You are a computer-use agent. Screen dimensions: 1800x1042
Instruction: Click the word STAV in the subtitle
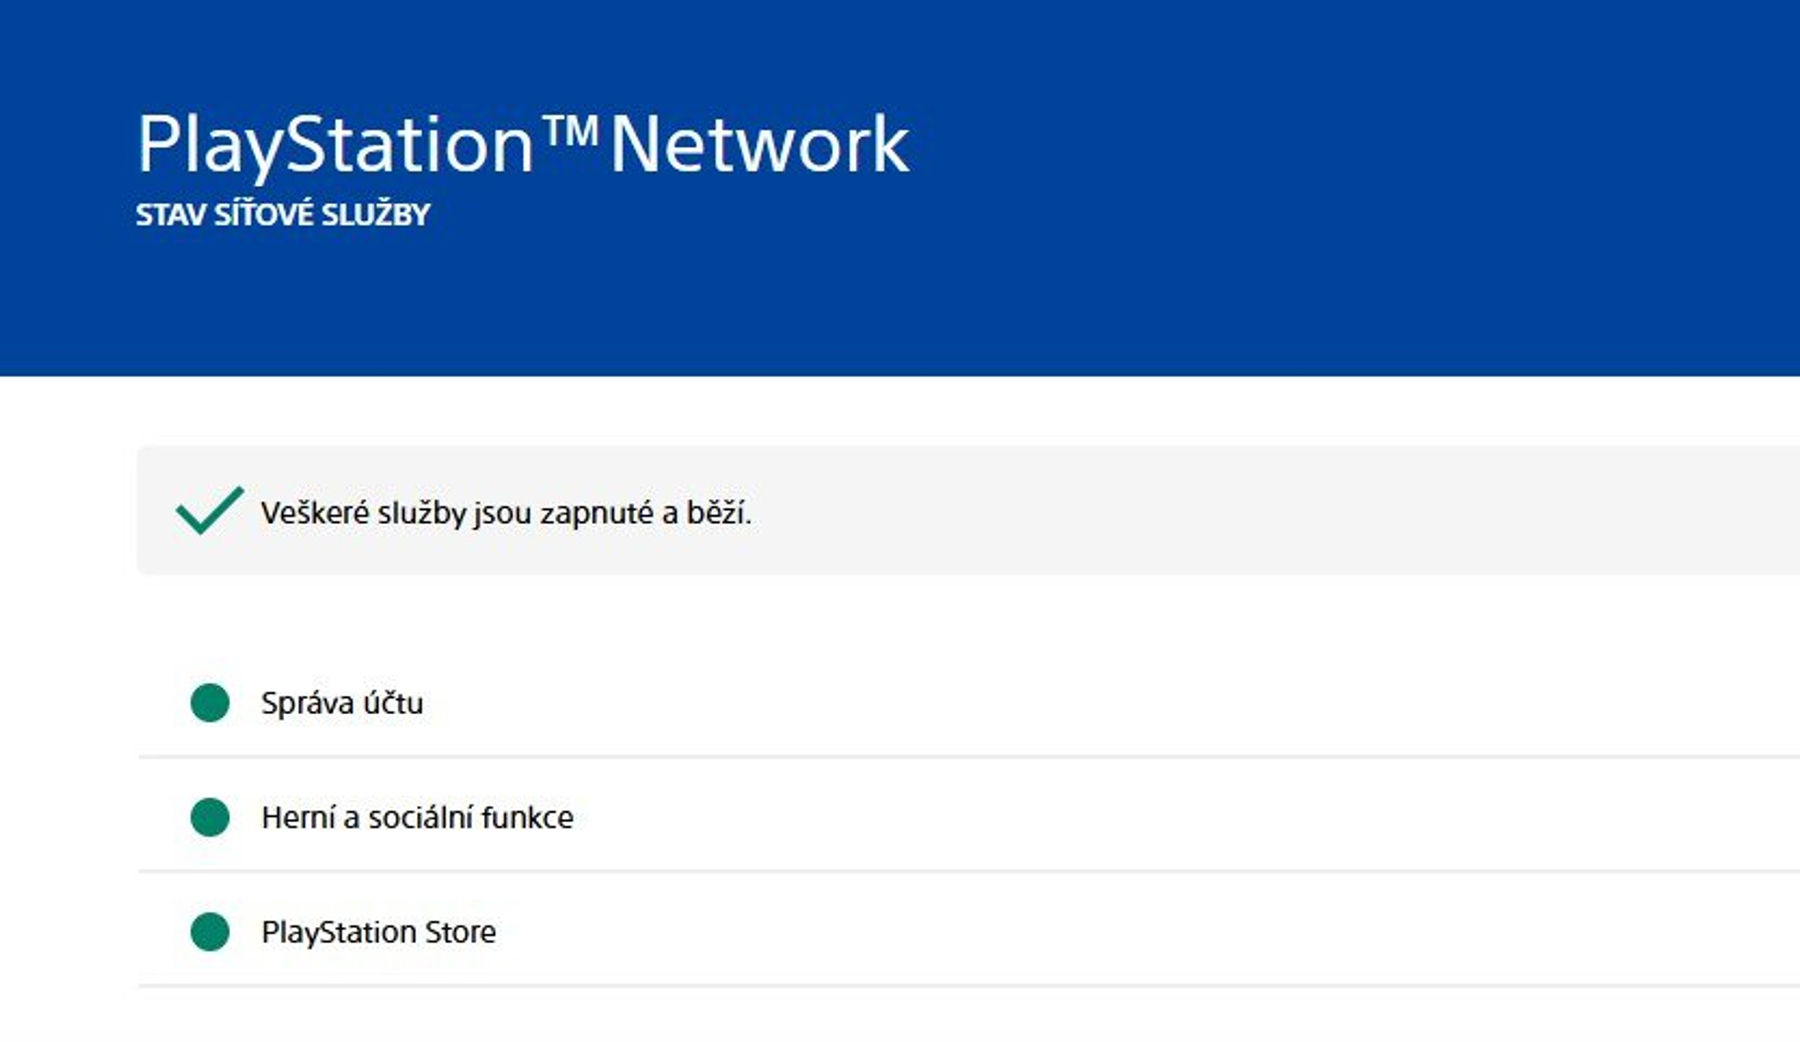(x=171, y=215)
